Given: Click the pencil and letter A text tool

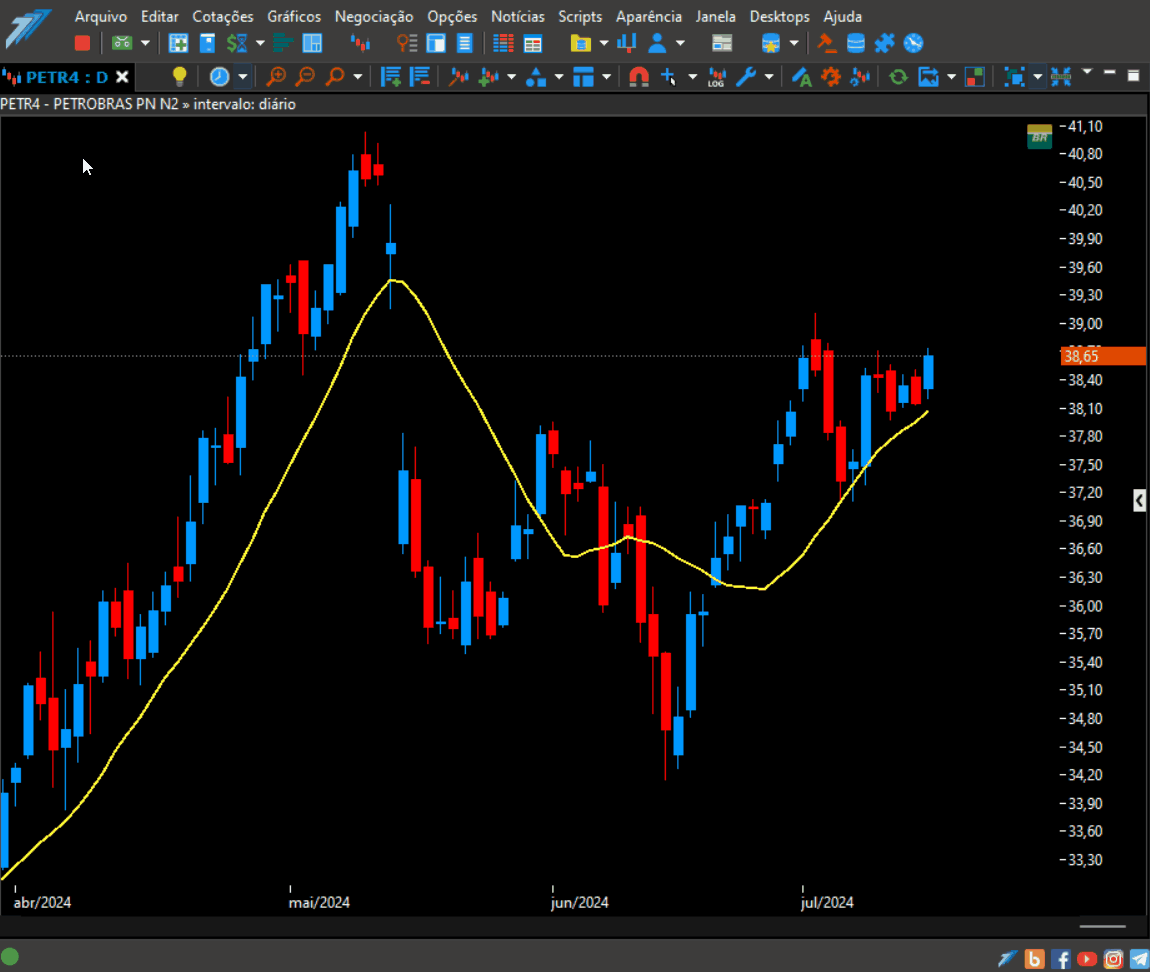Looking at the screenshot, I should [x=802, y=76].
